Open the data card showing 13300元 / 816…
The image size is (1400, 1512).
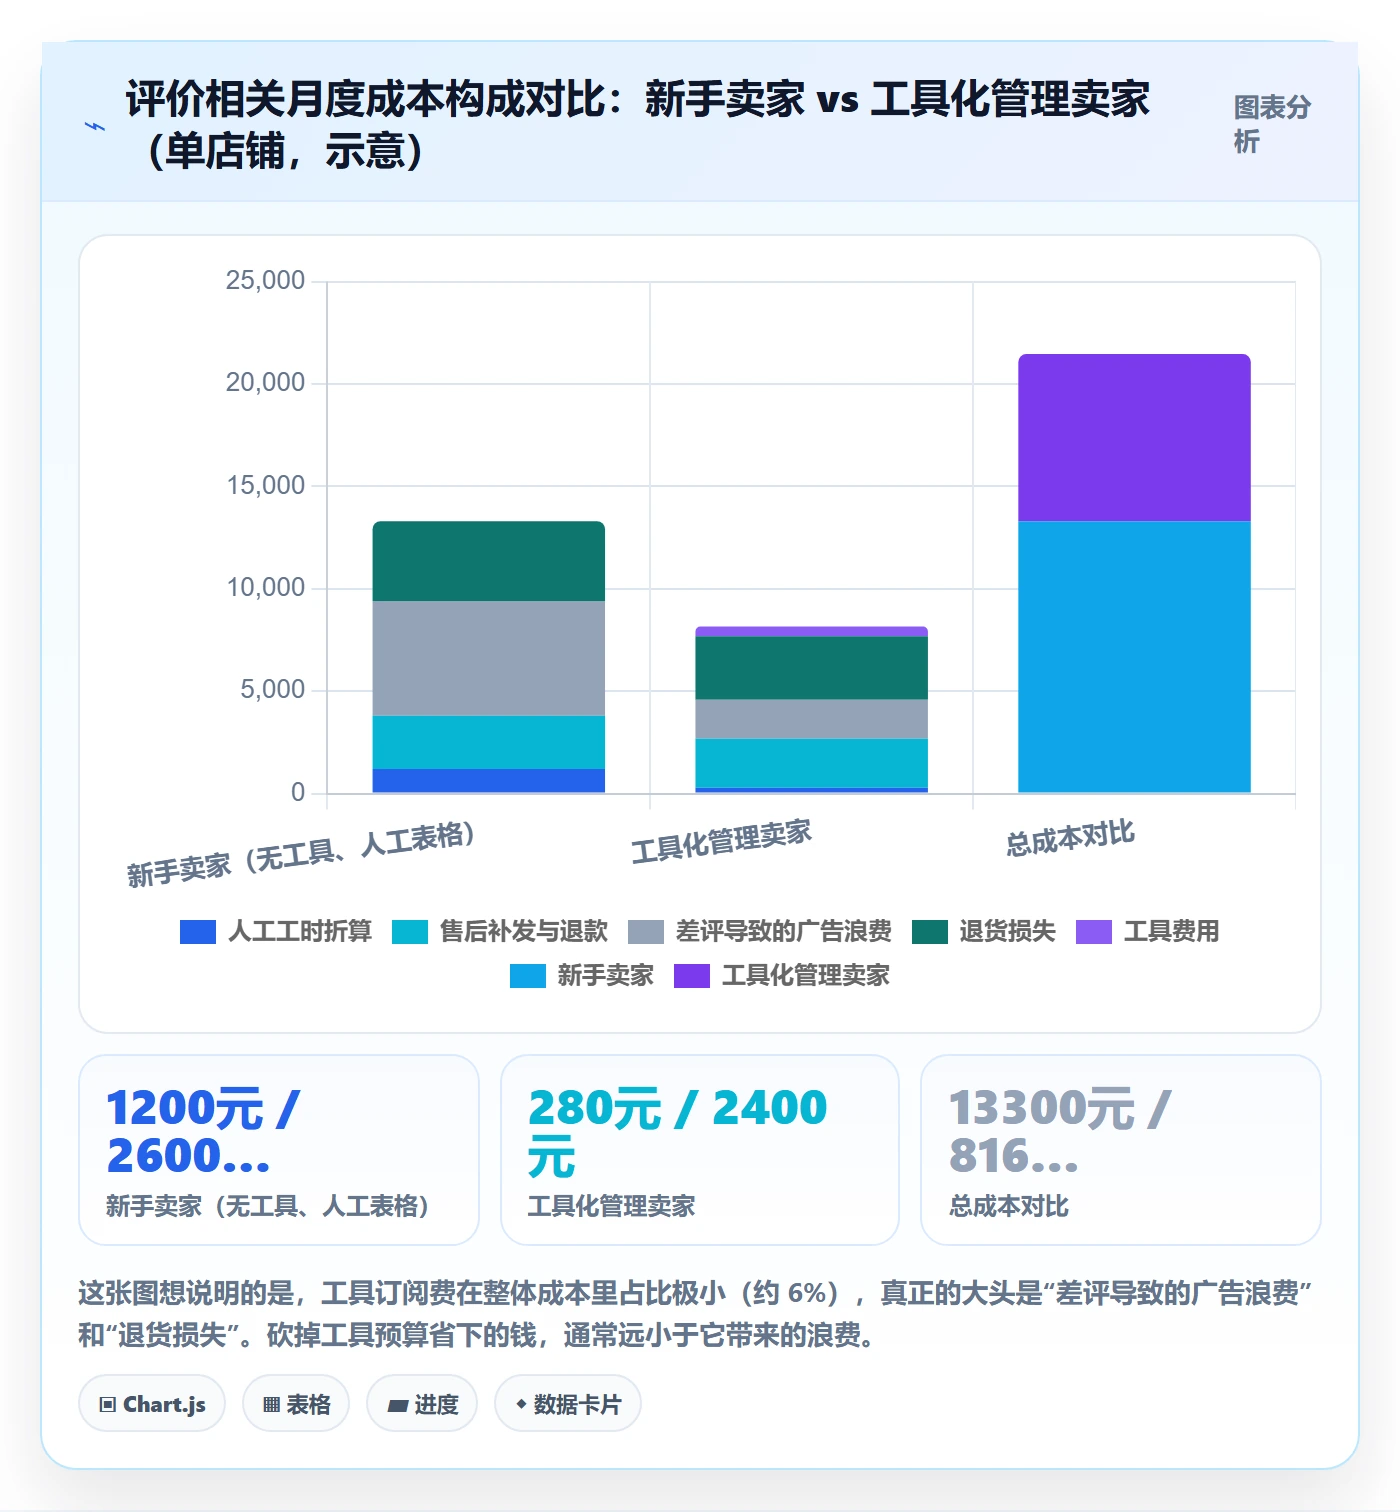(1121, 1150)
